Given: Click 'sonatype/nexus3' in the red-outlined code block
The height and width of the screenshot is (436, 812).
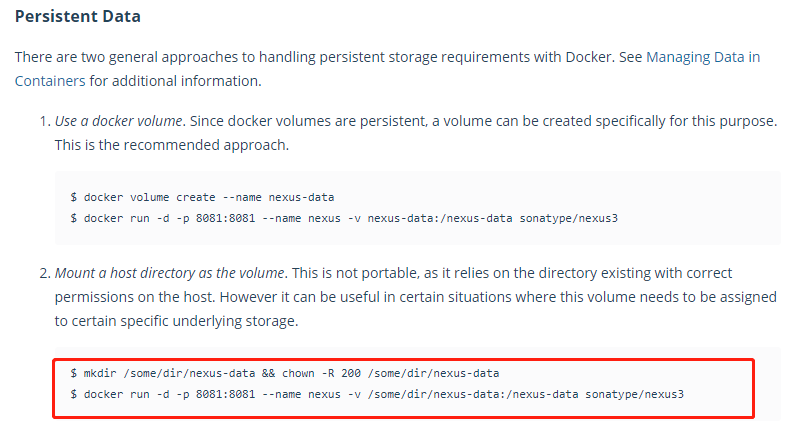Looking at the screenshot, I should tap(634, 393).
